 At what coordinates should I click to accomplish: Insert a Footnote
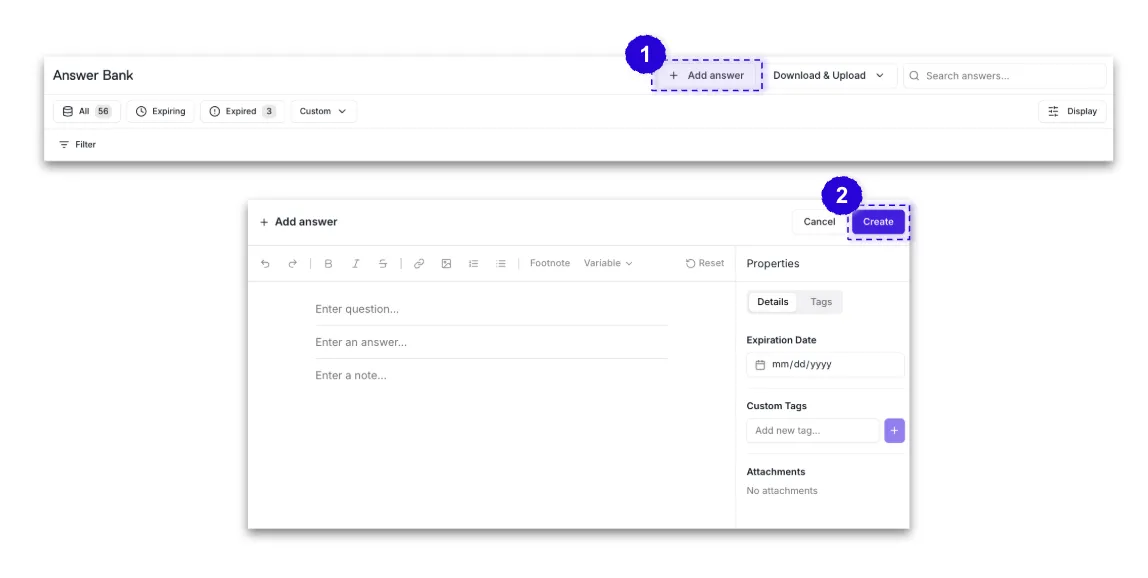click(550, 263)
